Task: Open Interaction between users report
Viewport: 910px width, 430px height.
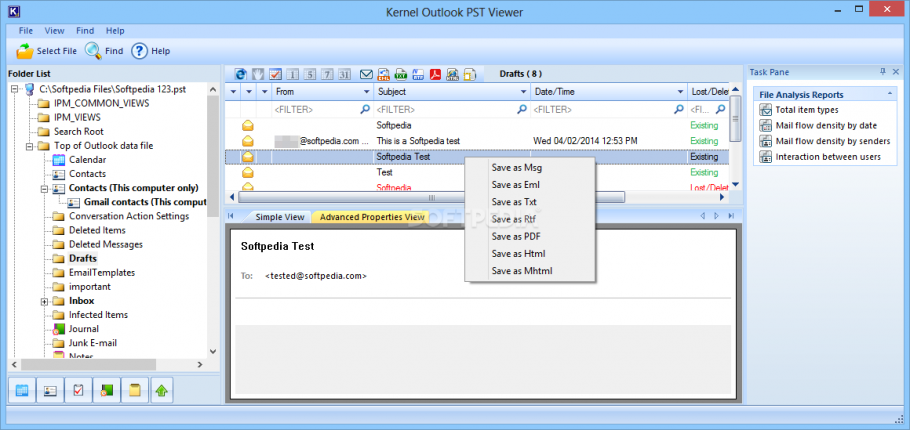Action: tap(828, 157)
